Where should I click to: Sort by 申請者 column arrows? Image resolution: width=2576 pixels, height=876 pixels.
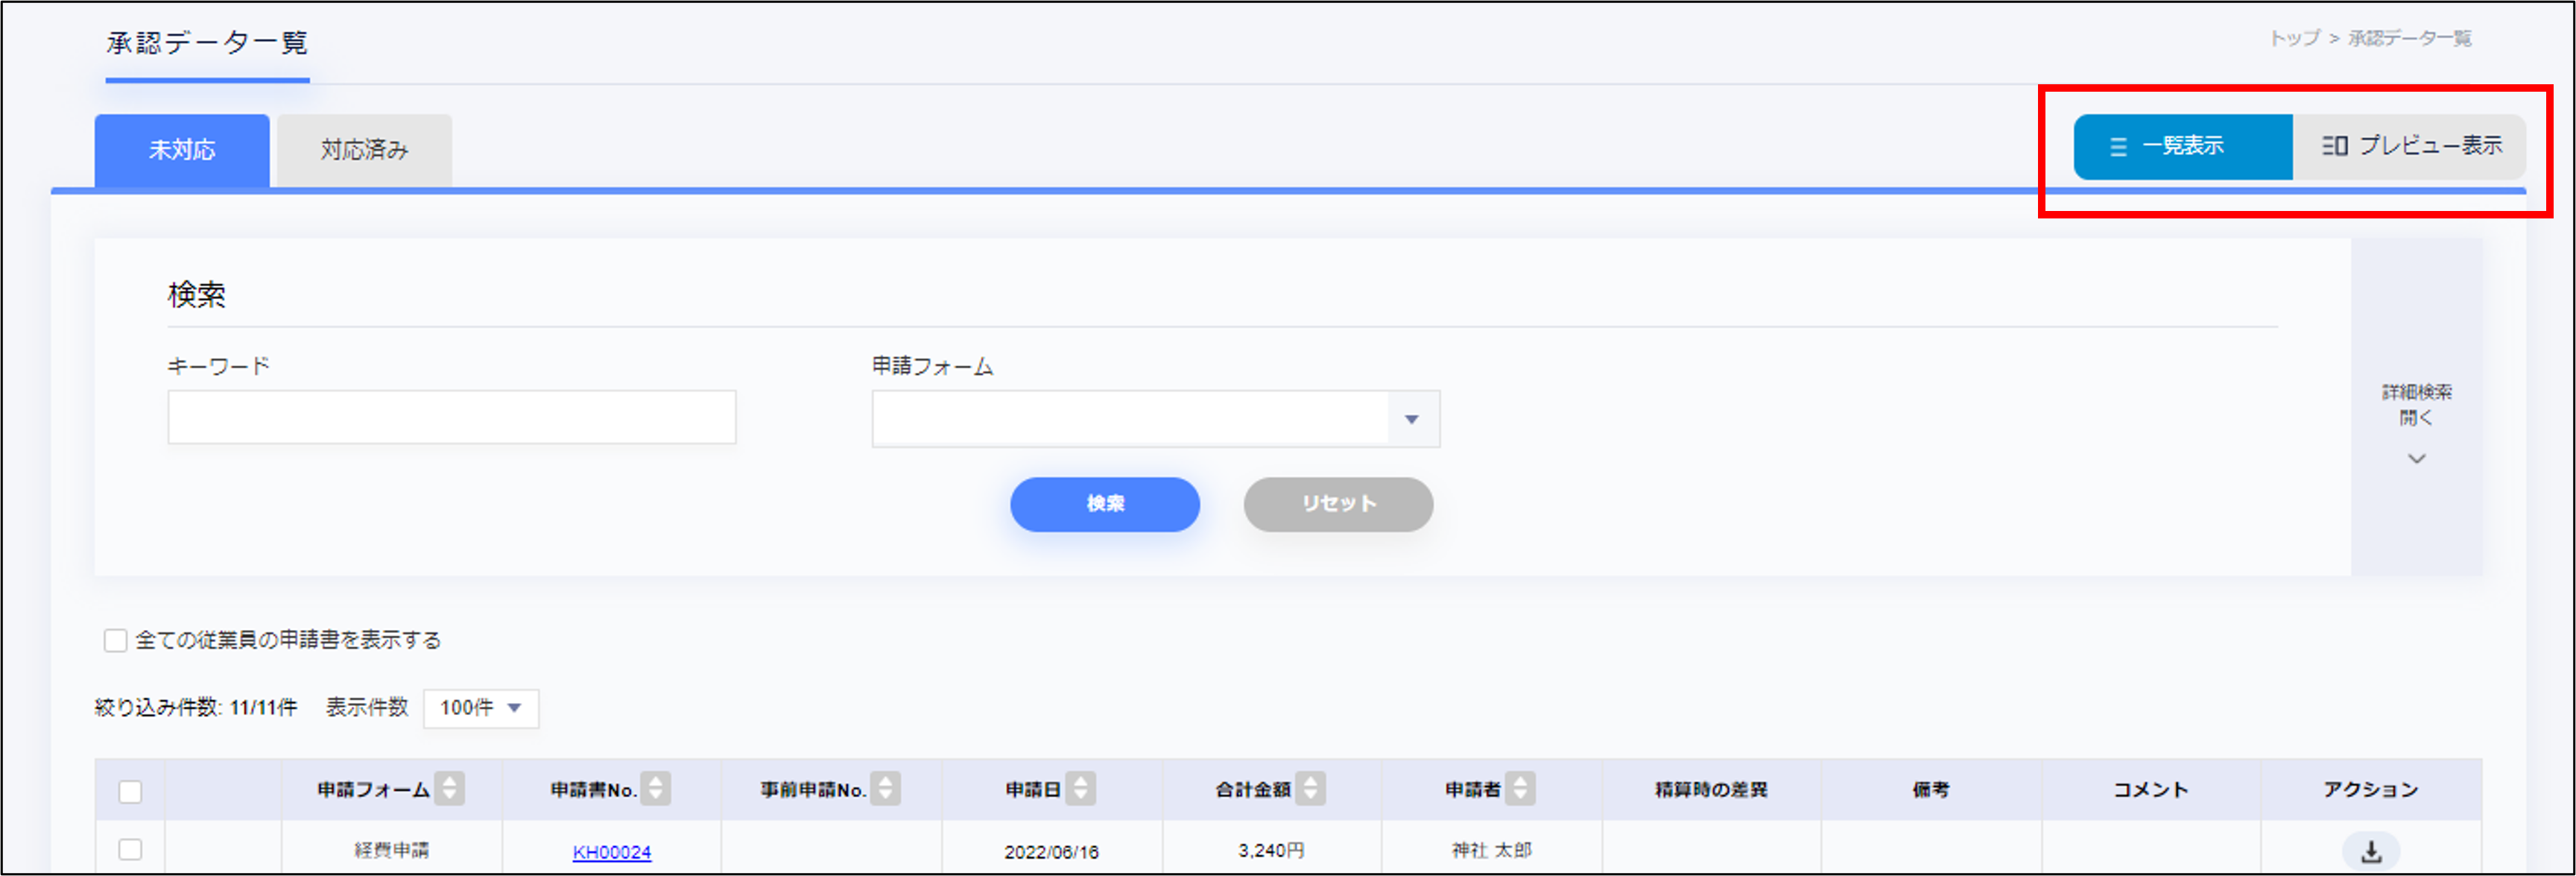pos(1520,789)
